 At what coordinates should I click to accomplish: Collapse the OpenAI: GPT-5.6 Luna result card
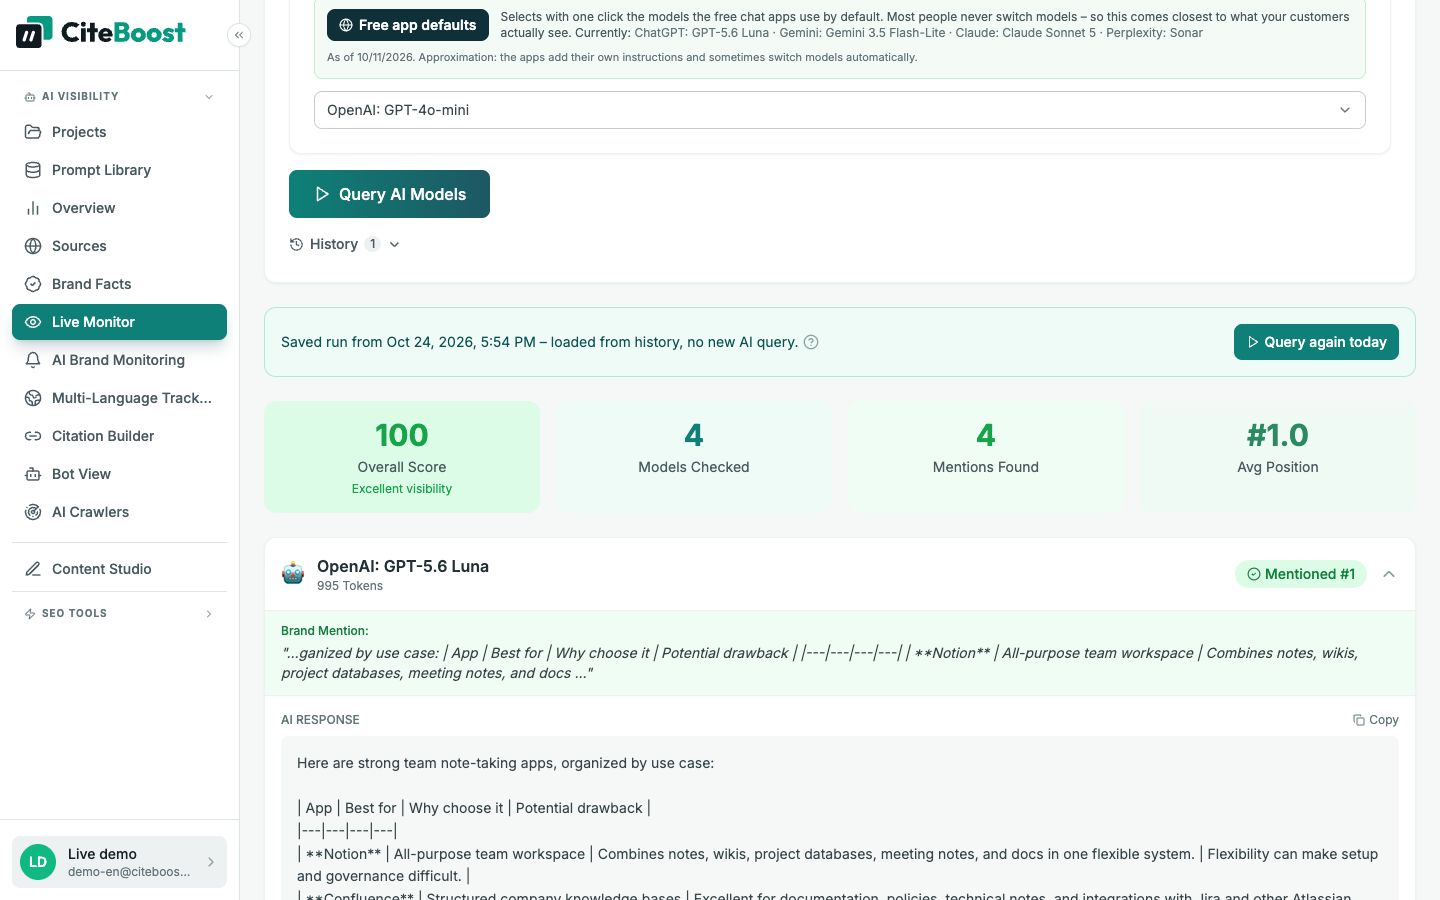1389,574
